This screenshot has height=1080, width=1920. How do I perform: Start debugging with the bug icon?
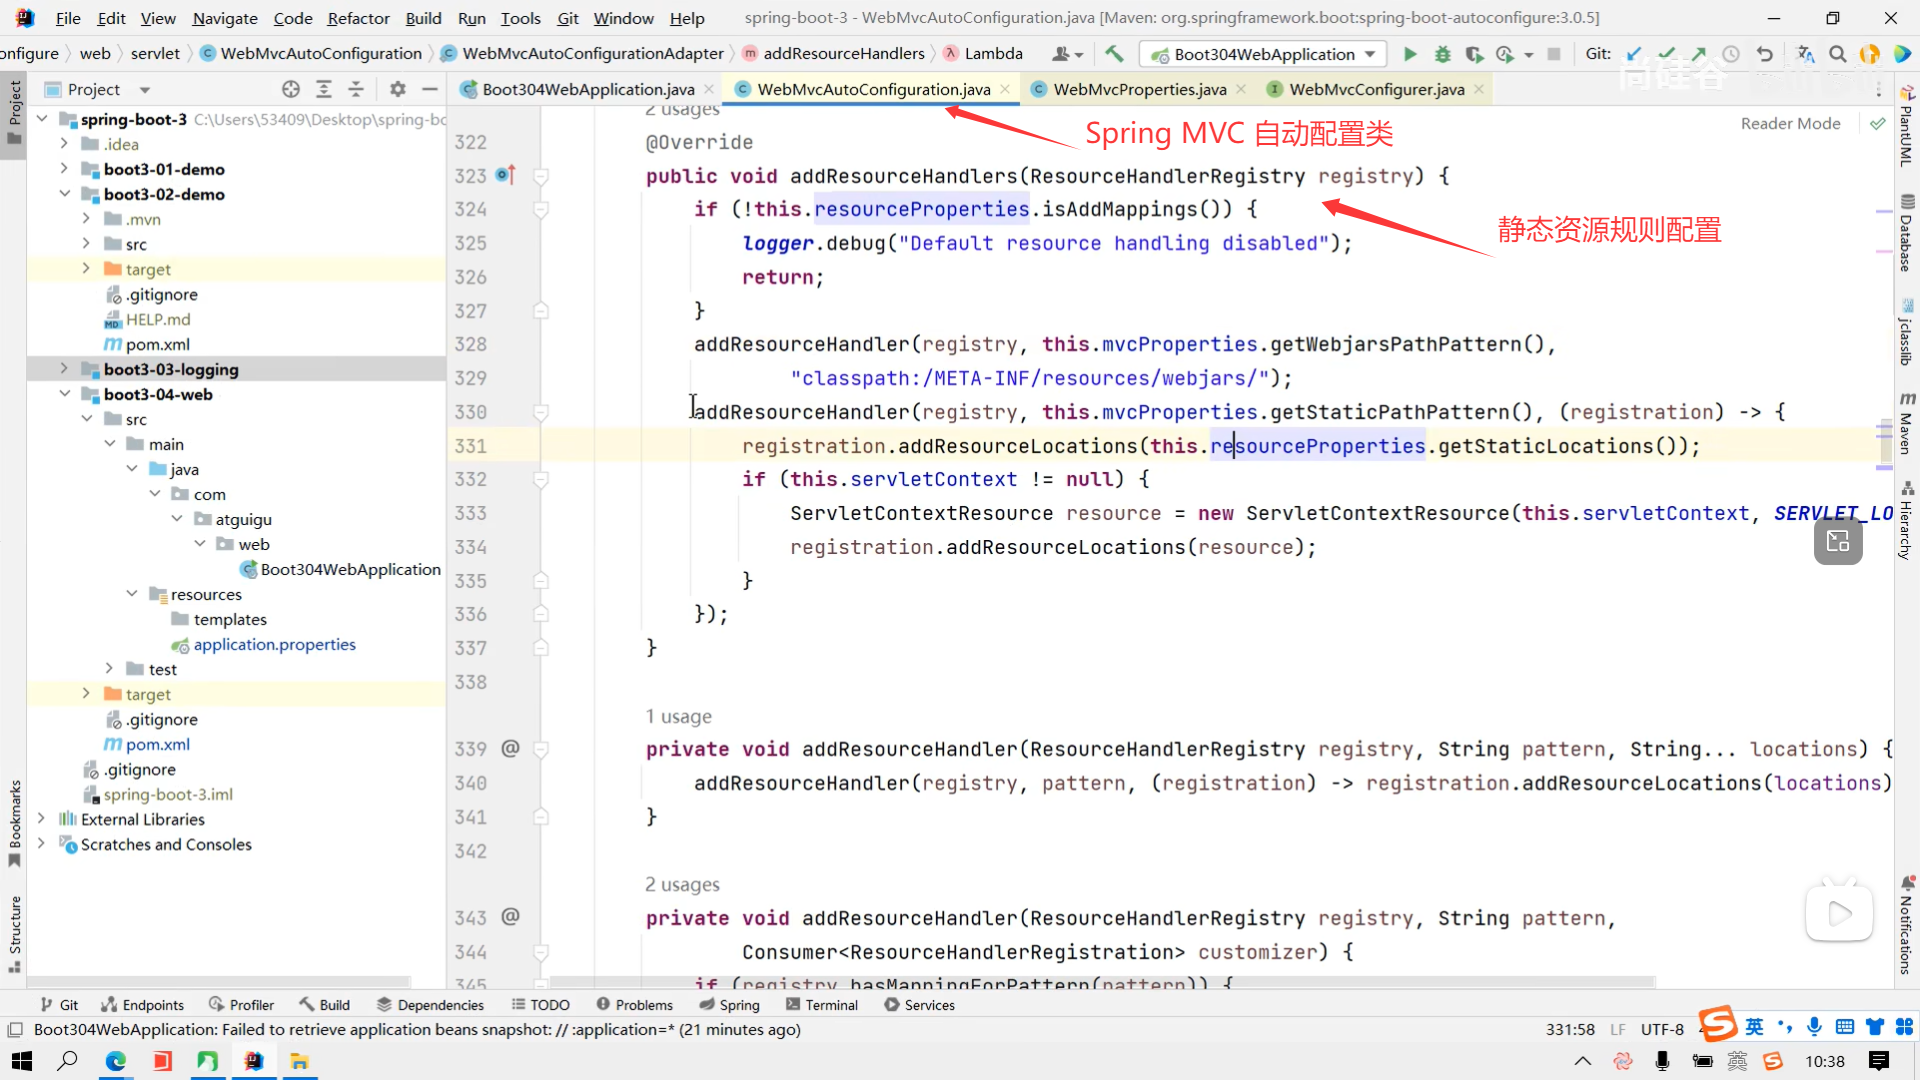point(1442,54)
